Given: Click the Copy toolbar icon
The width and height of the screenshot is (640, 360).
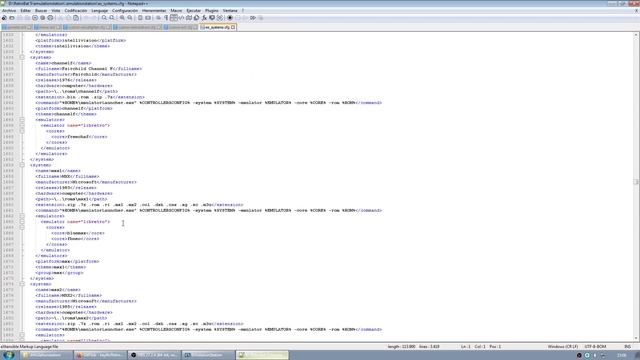Looking at the screenshot, I should (x=68, y=18).
